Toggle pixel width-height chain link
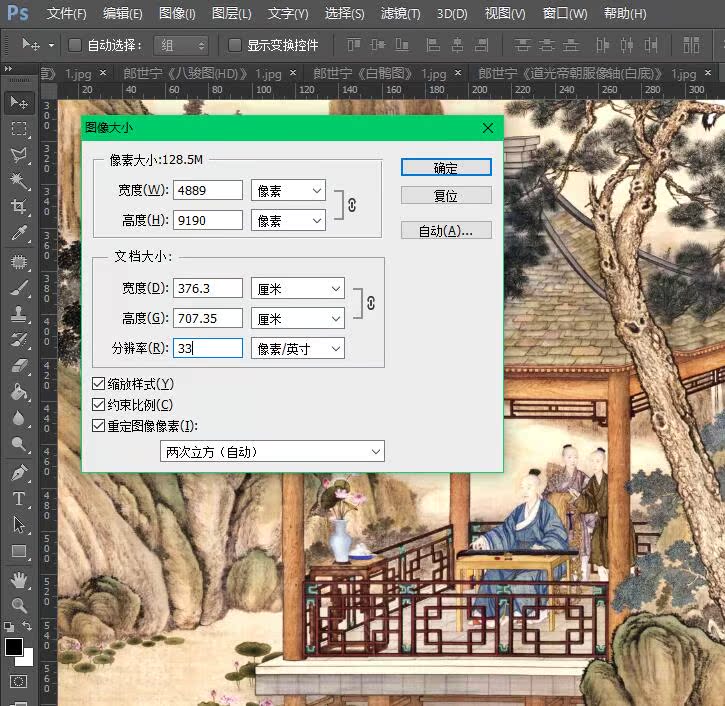Viewport: 725px width, 706px height. 352,205
